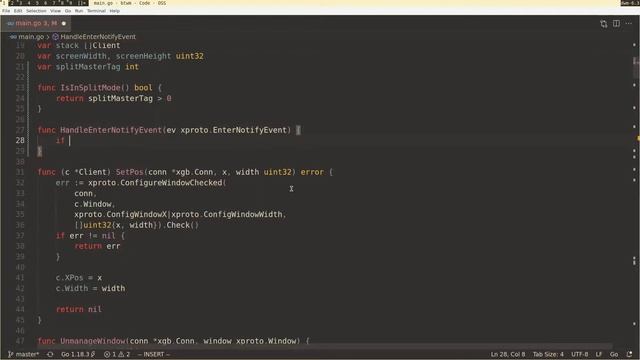
Task: Switch to workspace 2 in top bar
Action: [11, 3]
